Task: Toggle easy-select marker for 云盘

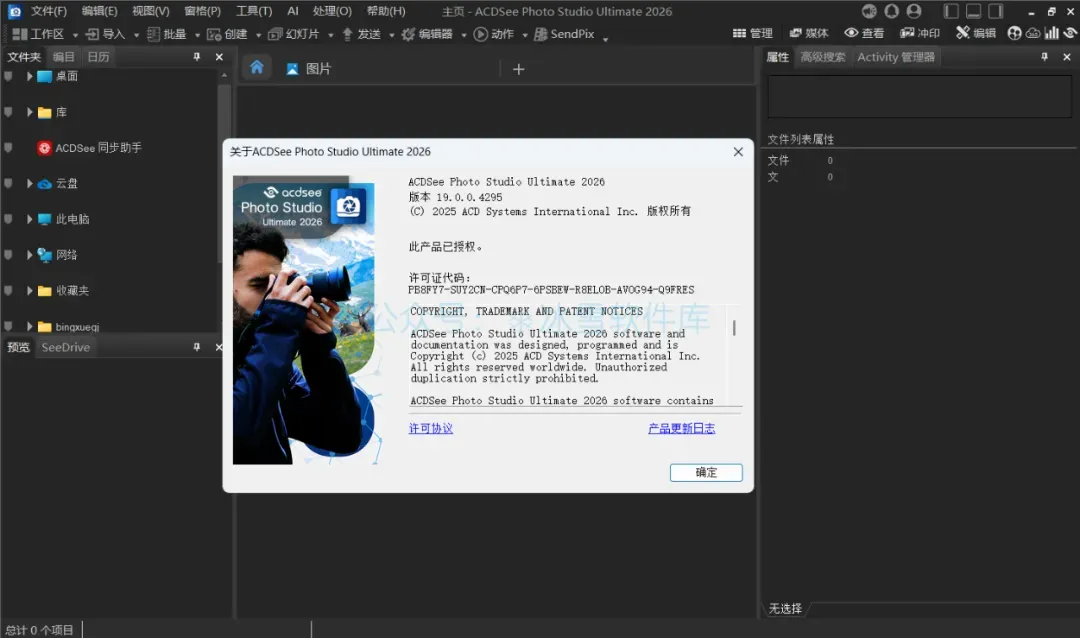Action: click(x=8, y=183)
